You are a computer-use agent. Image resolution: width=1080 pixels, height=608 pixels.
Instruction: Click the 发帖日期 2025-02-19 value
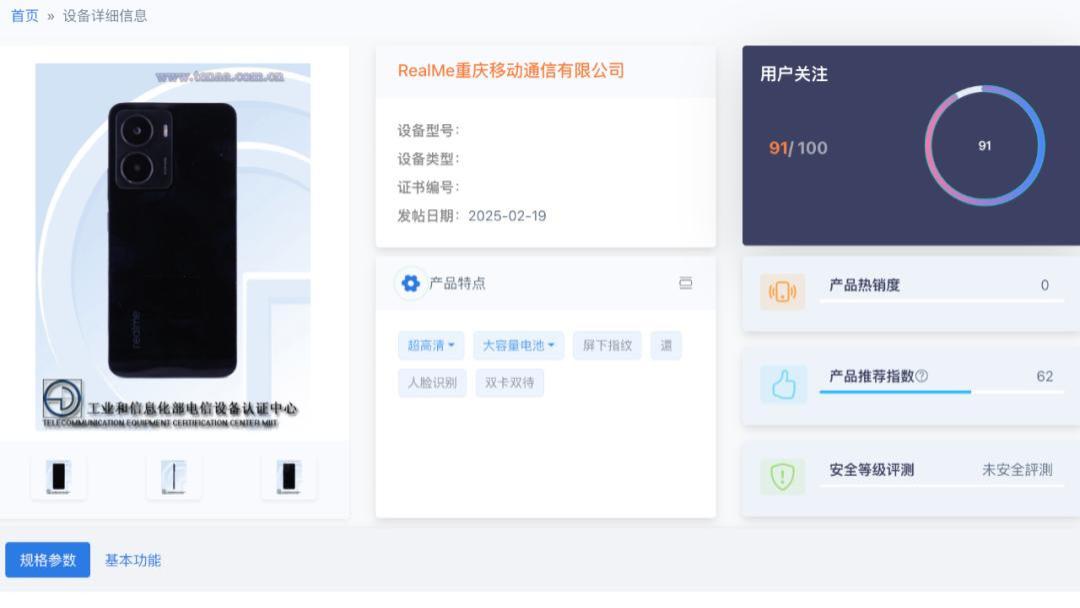coord(507,216)
